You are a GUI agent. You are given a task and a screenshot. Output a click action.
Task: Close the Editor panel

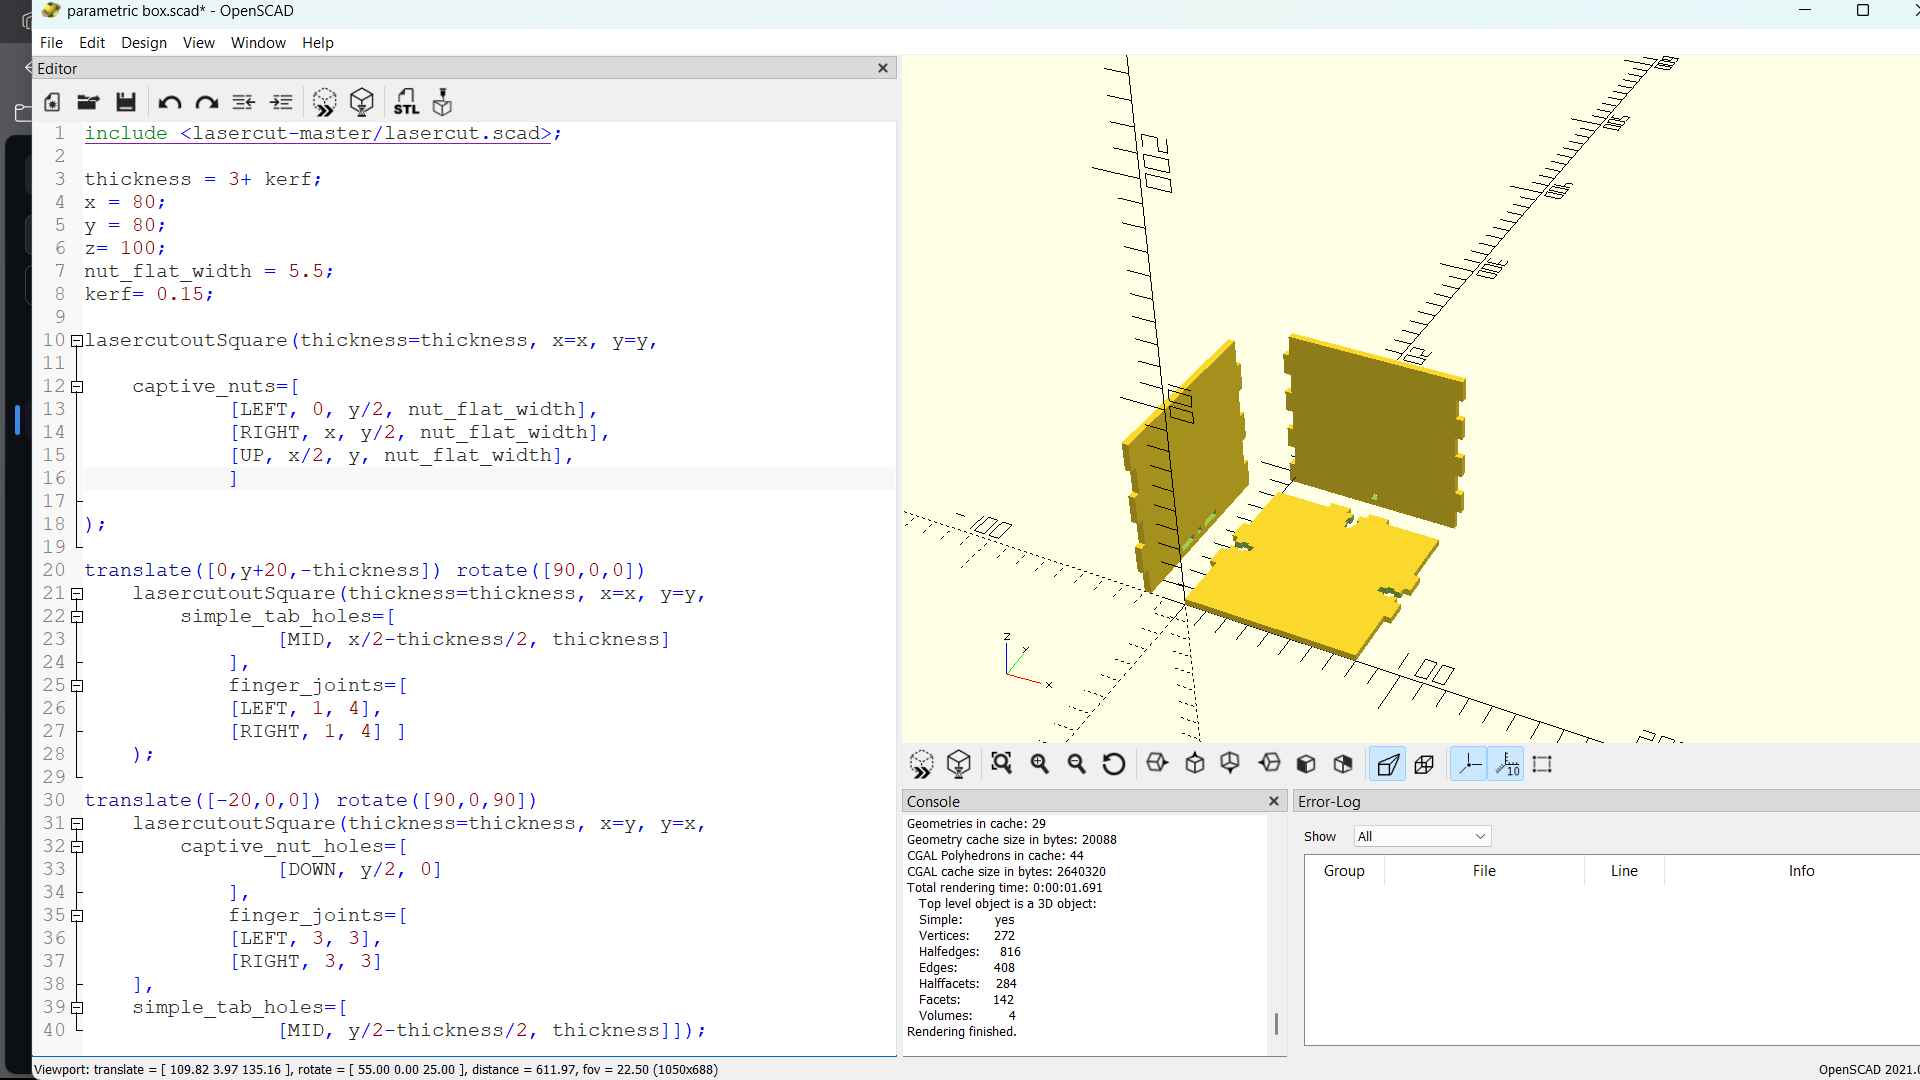(x=882, y=68)
